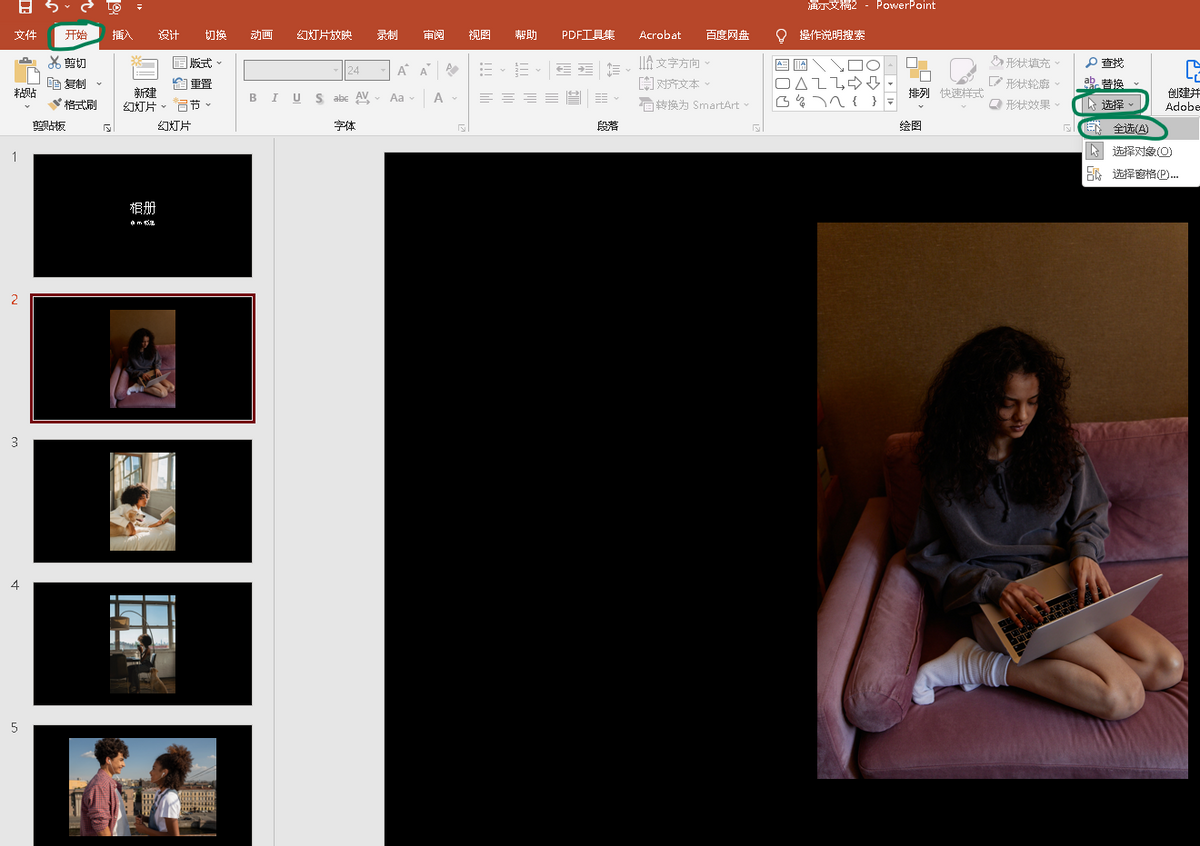This screenshot has height=846, width=1200.
Task: Increase font size with the larger A
Action: (403, 70)
